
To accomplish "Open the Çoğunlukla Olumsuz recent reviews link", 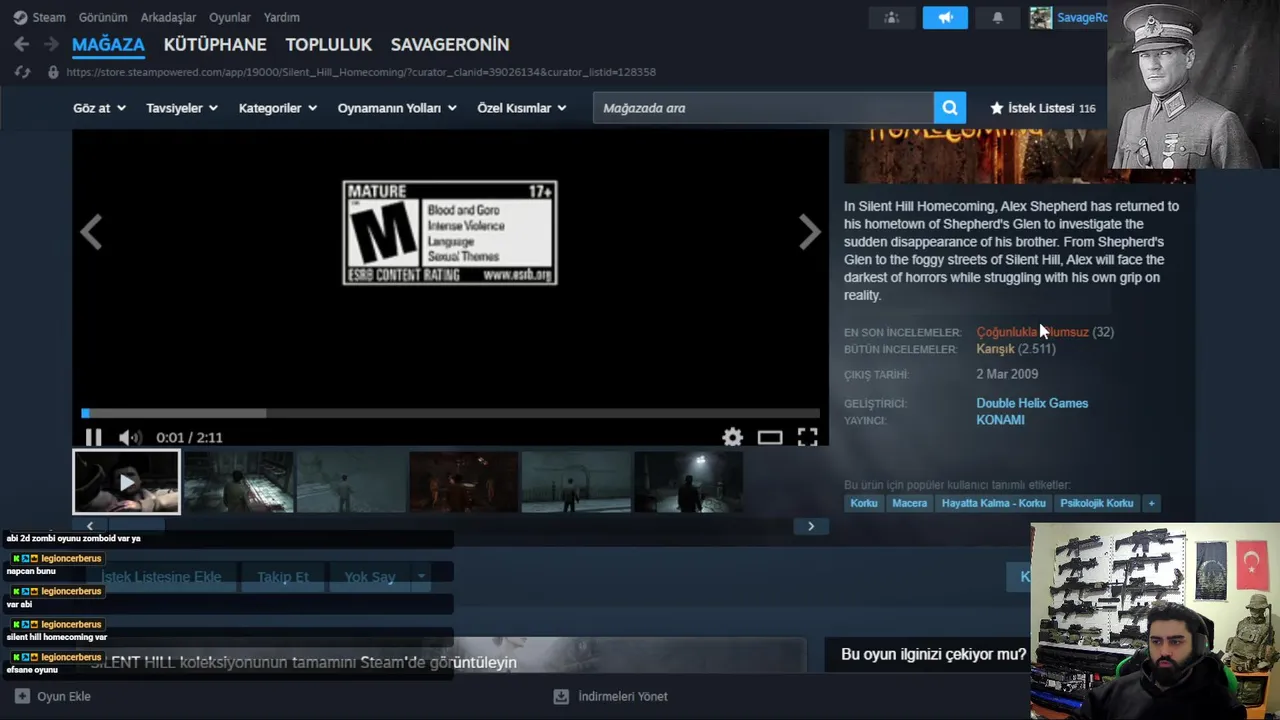I will [x=1032, y=332].
